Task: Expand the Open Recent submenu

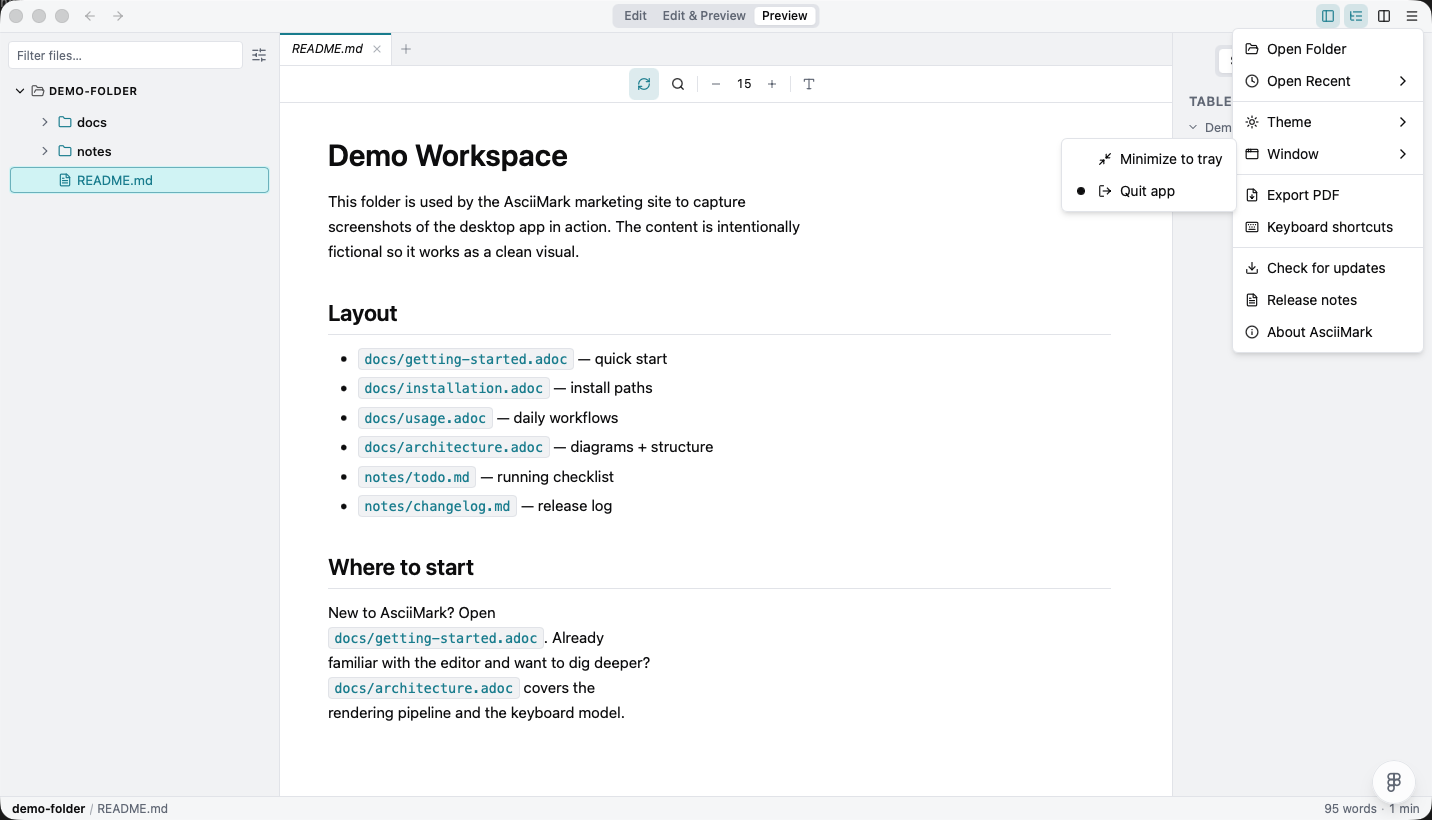Action: 1328,81
